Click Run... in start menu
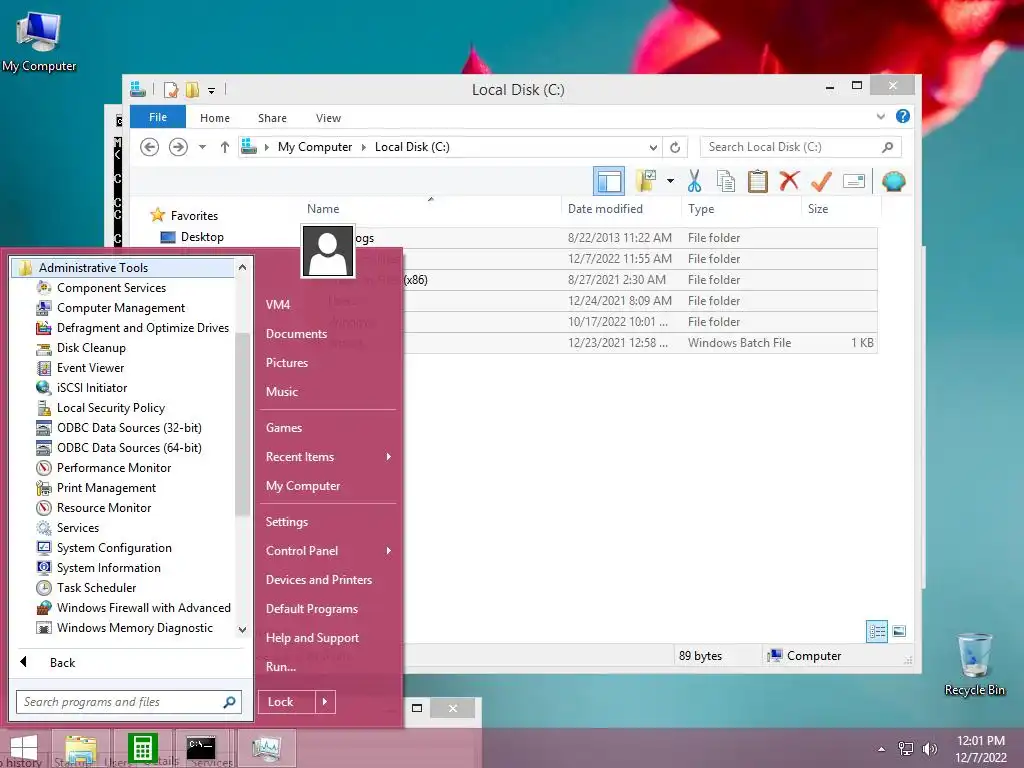Viewport: 1024px width, 768px height. pyautogui.click(x=281, y=667)
